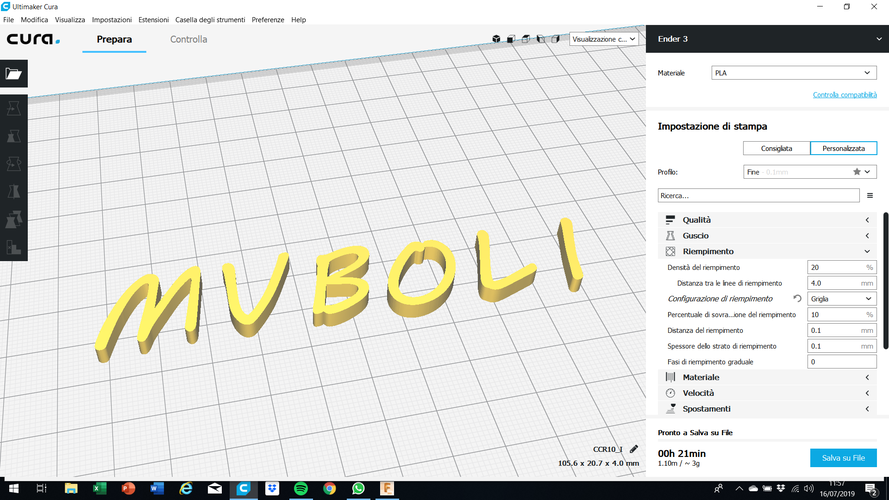Screen dimensions: 889x500
Task: Open file with the folder icon
Action: 14,74
